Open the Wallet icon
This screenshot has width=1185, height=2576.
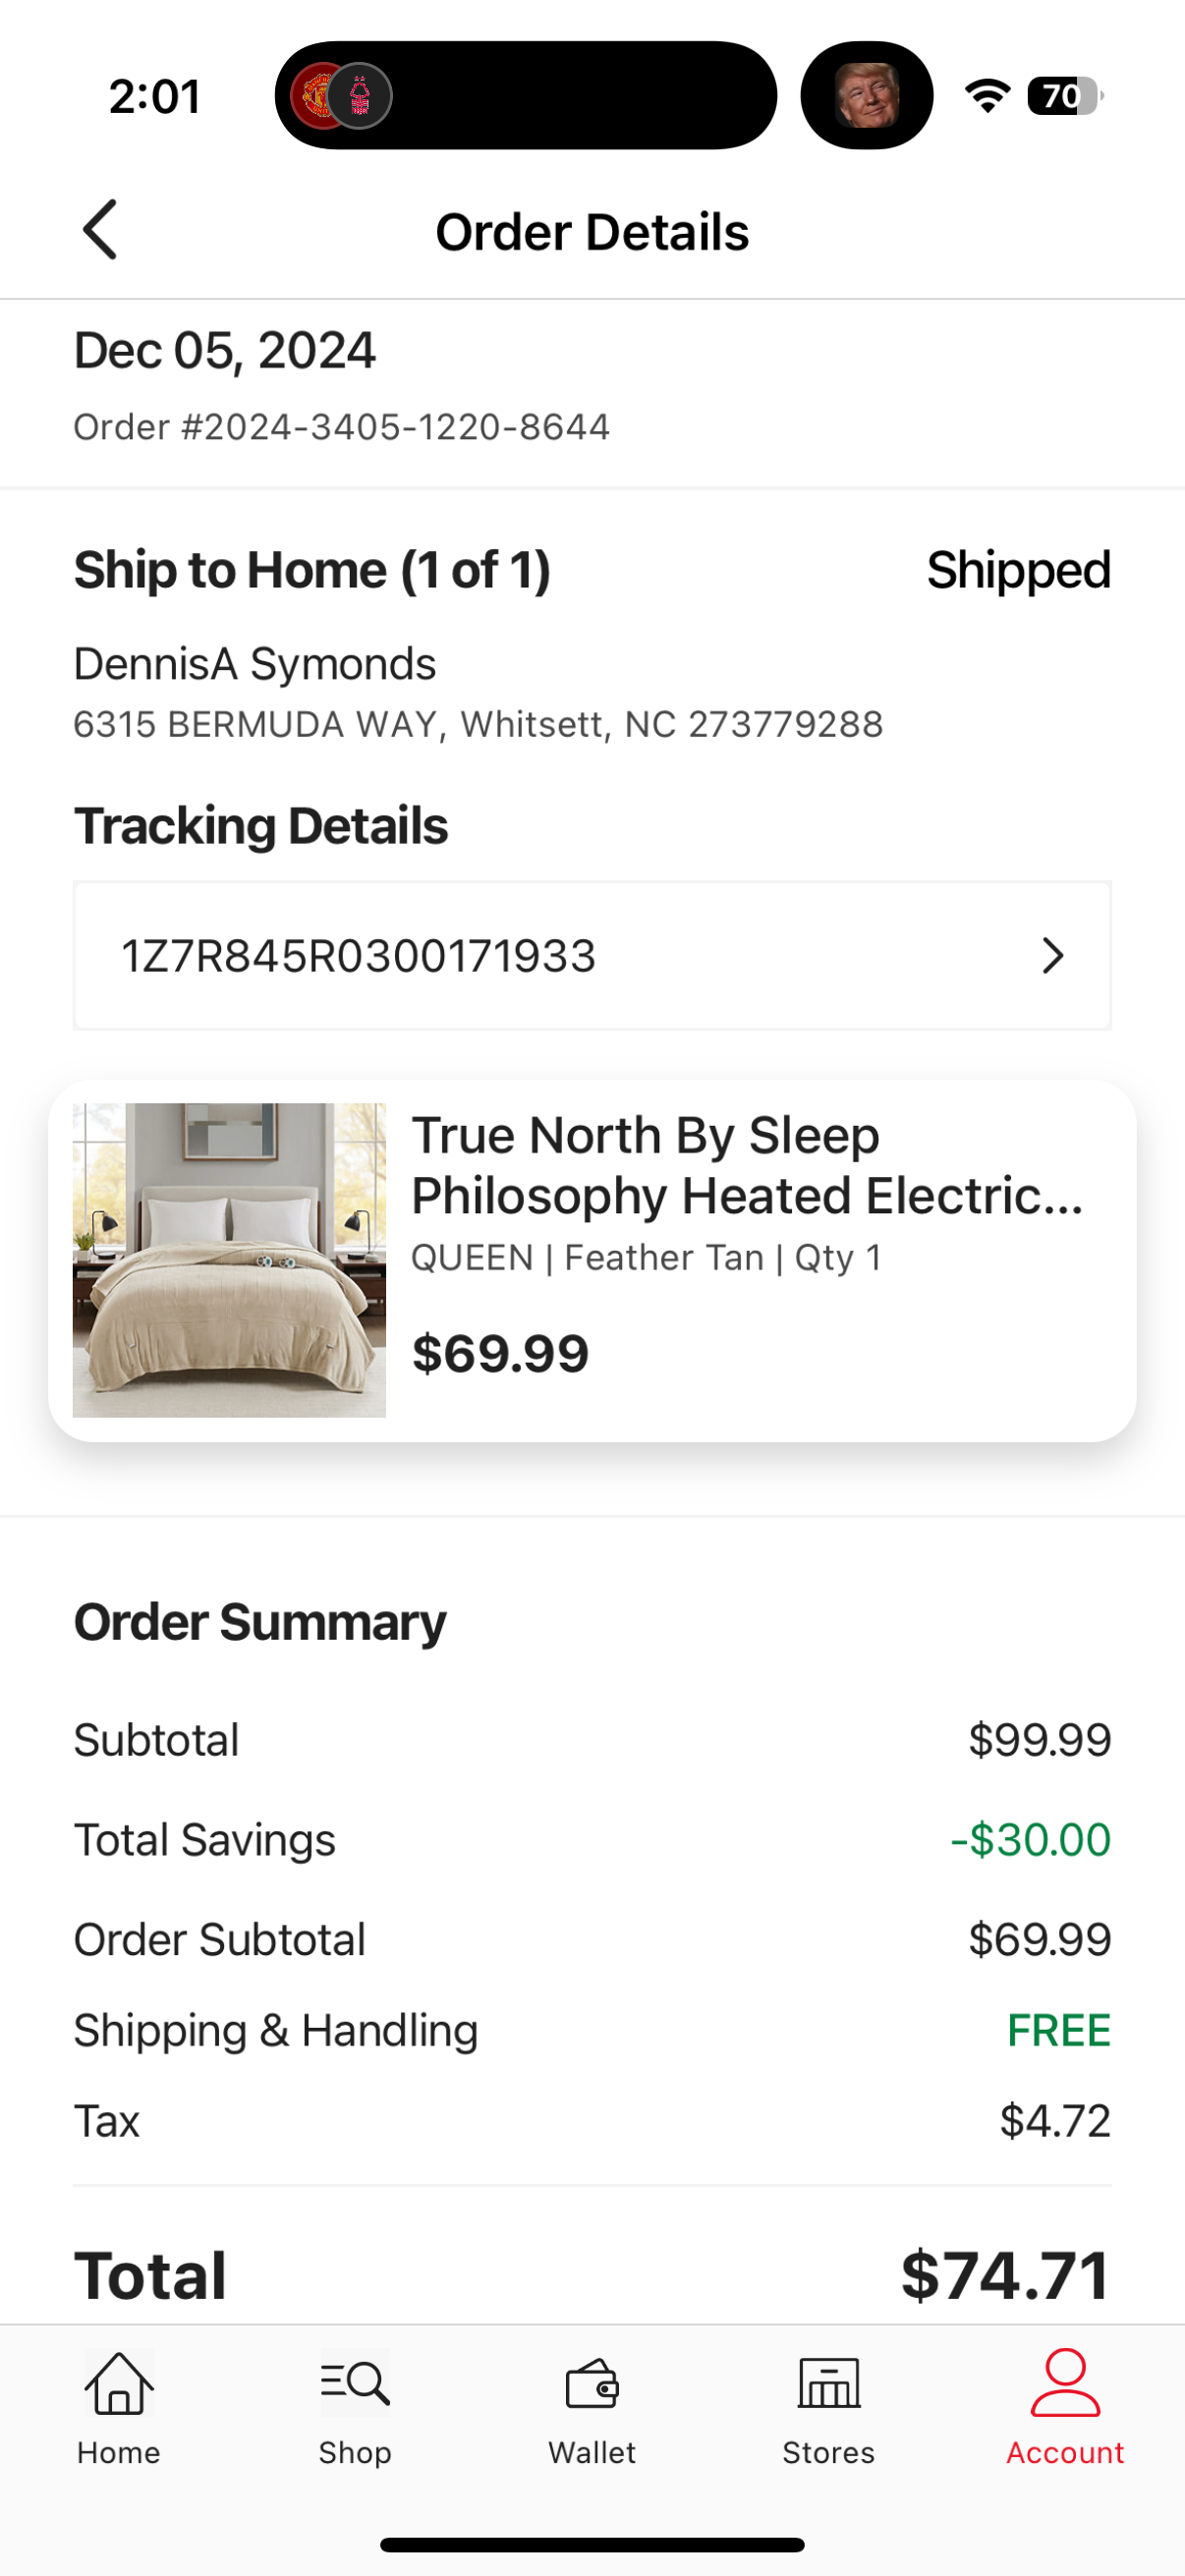tap(592, 2384)
